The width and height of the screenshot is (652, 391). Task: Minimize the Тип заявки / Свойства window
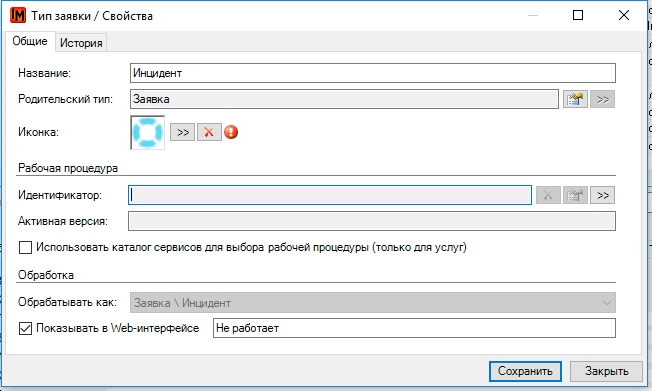tap(533, 15)
